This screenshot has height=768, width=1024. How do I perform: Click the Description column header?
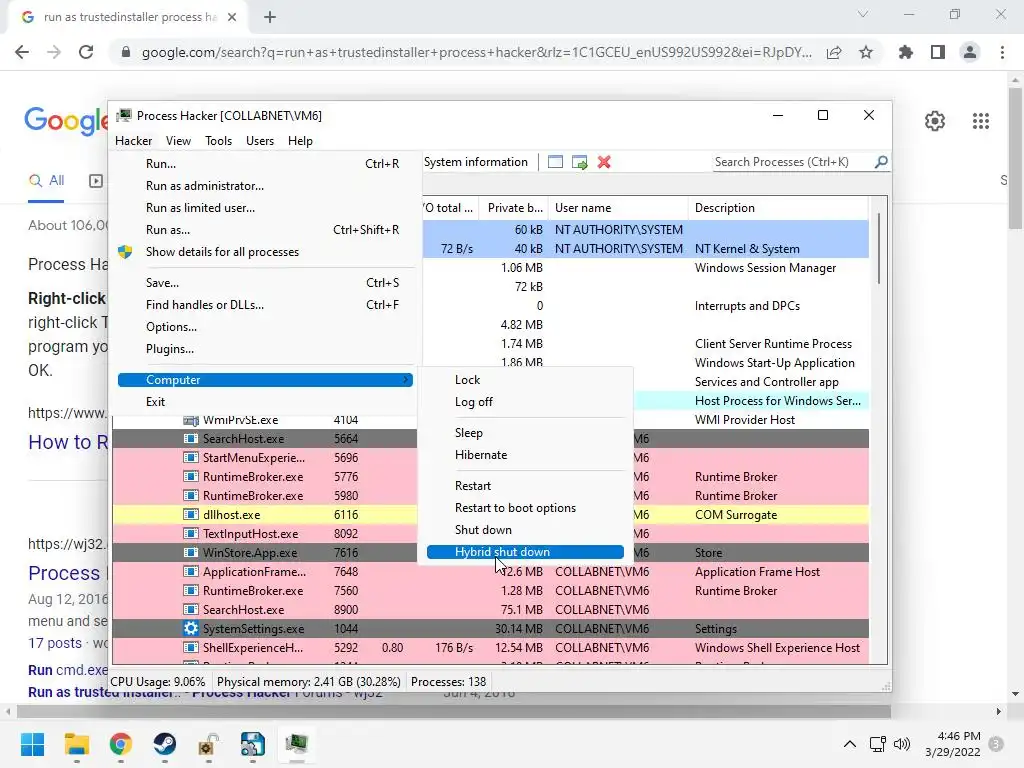(x=778, y=208)
